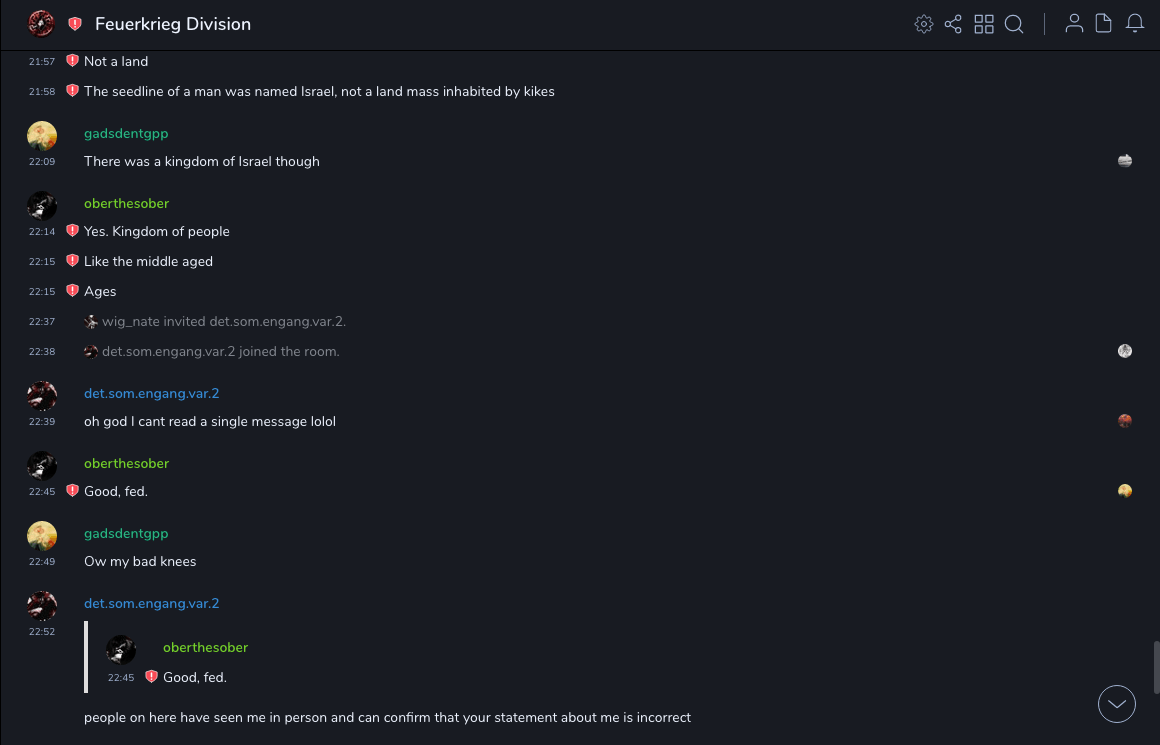
Task: Click oberthesober's name inside the quoted reply
Action: [x=205, y=647]
